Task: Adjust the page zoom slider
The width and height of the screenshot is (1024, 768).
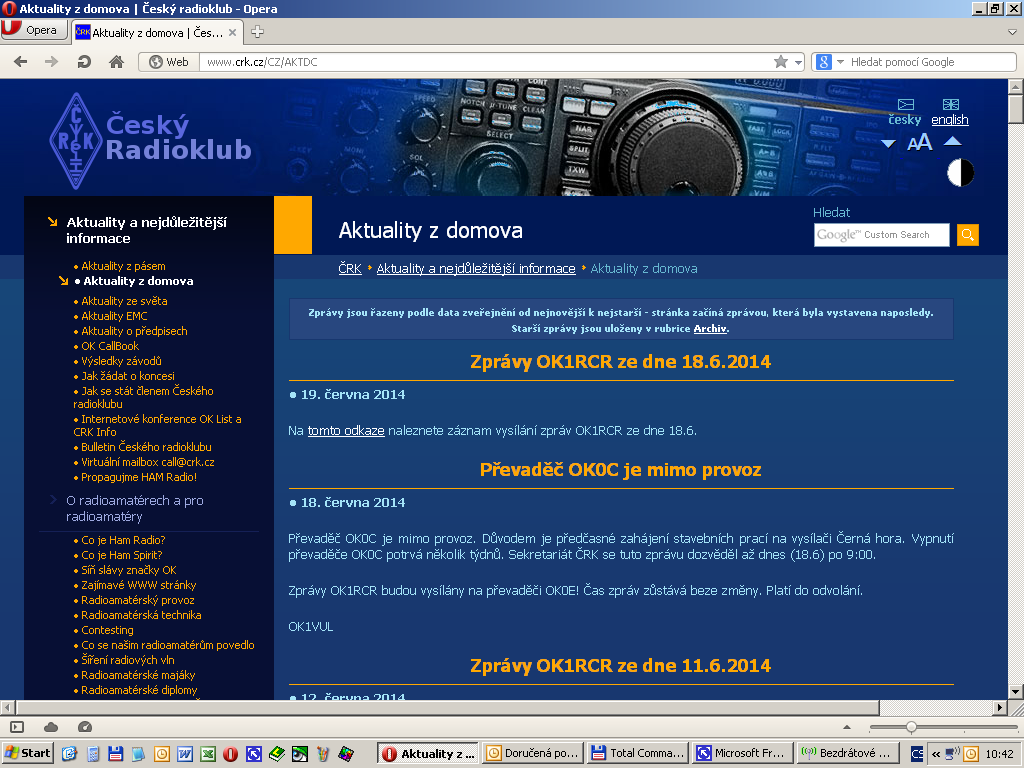Action: (911, 727)
